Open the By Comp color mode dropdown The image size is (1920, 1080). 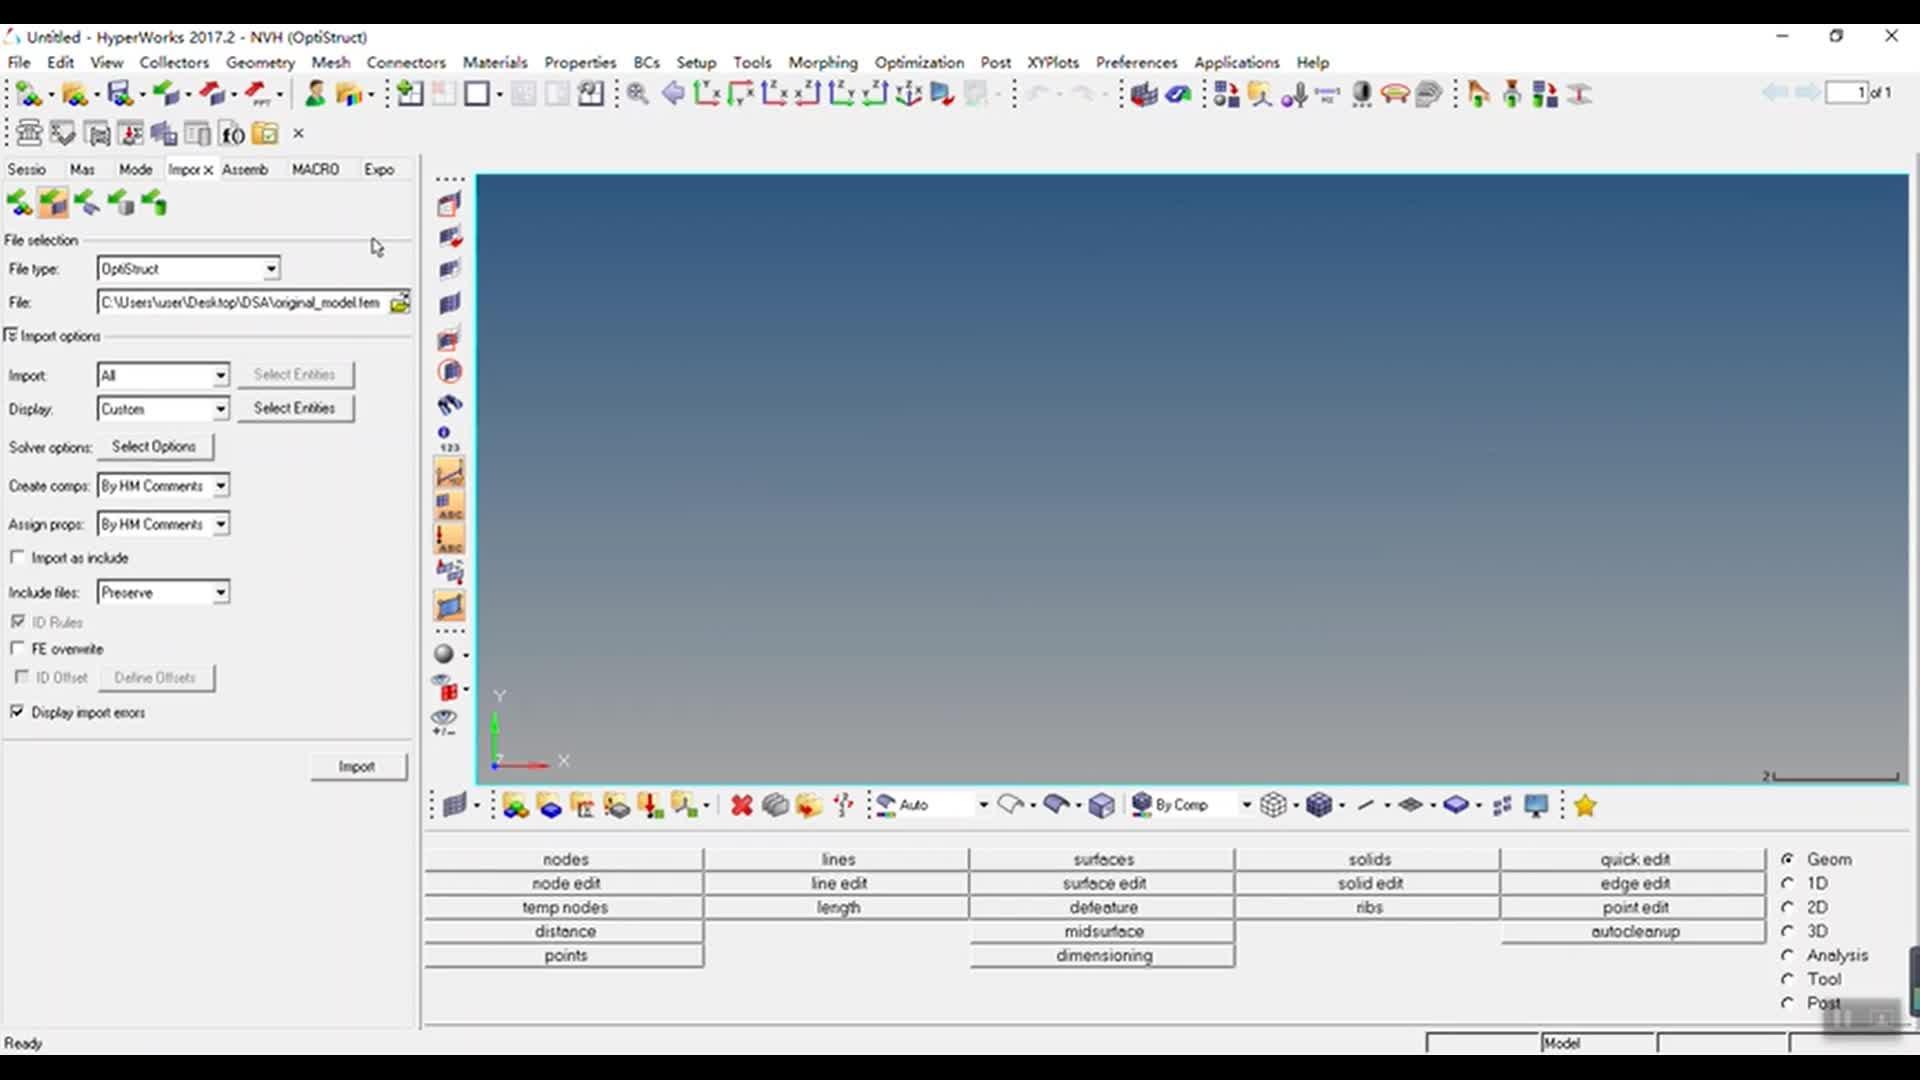[x=1246, y=805]
